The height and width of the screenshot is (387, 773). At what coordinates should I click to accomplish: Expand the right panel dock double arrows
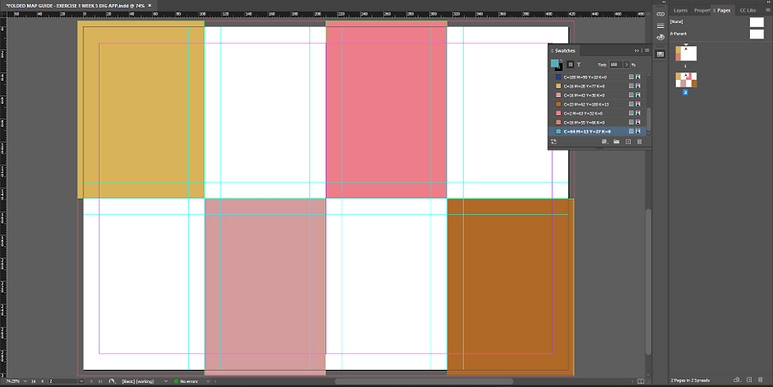pos(768,2)
